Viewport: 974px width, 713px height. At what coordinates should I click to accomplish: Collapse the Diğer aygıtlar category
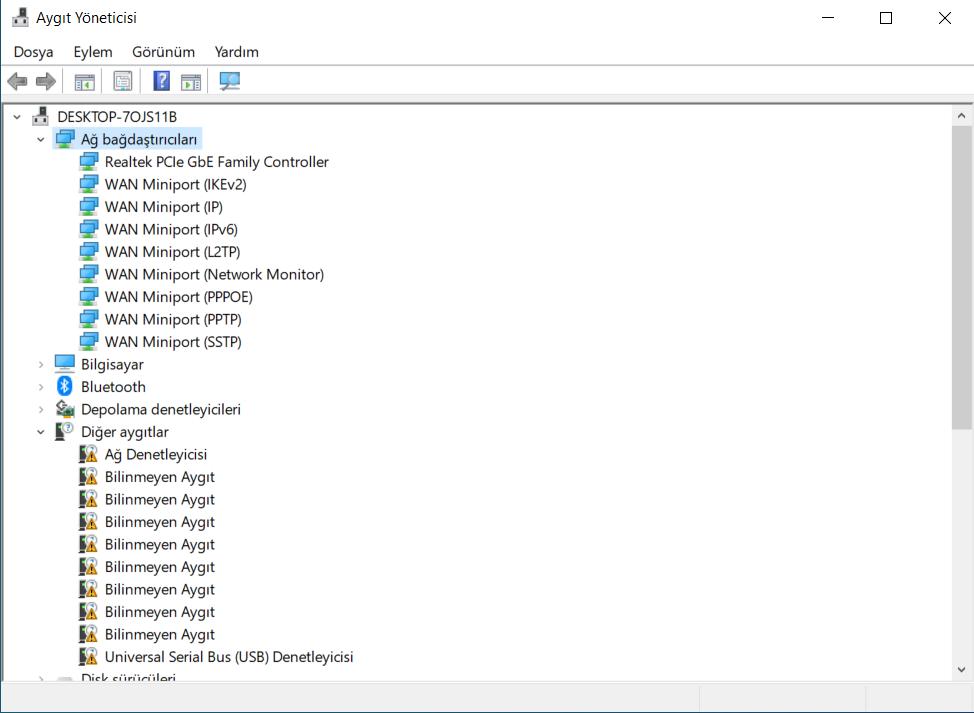point(41,432)
